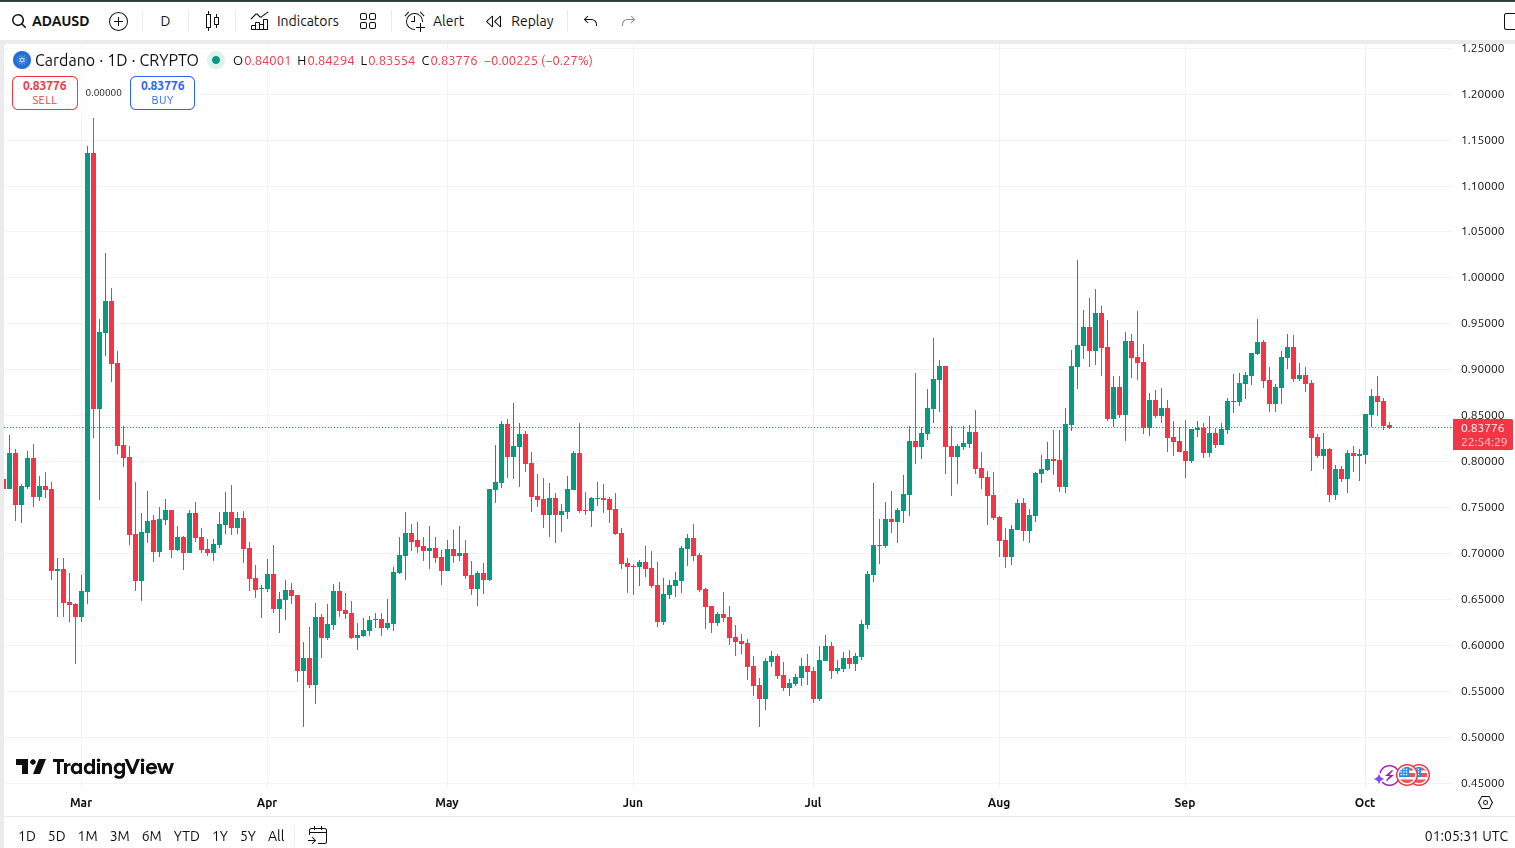Click the 1.00000 price axis label

(x=1483, y=277)
